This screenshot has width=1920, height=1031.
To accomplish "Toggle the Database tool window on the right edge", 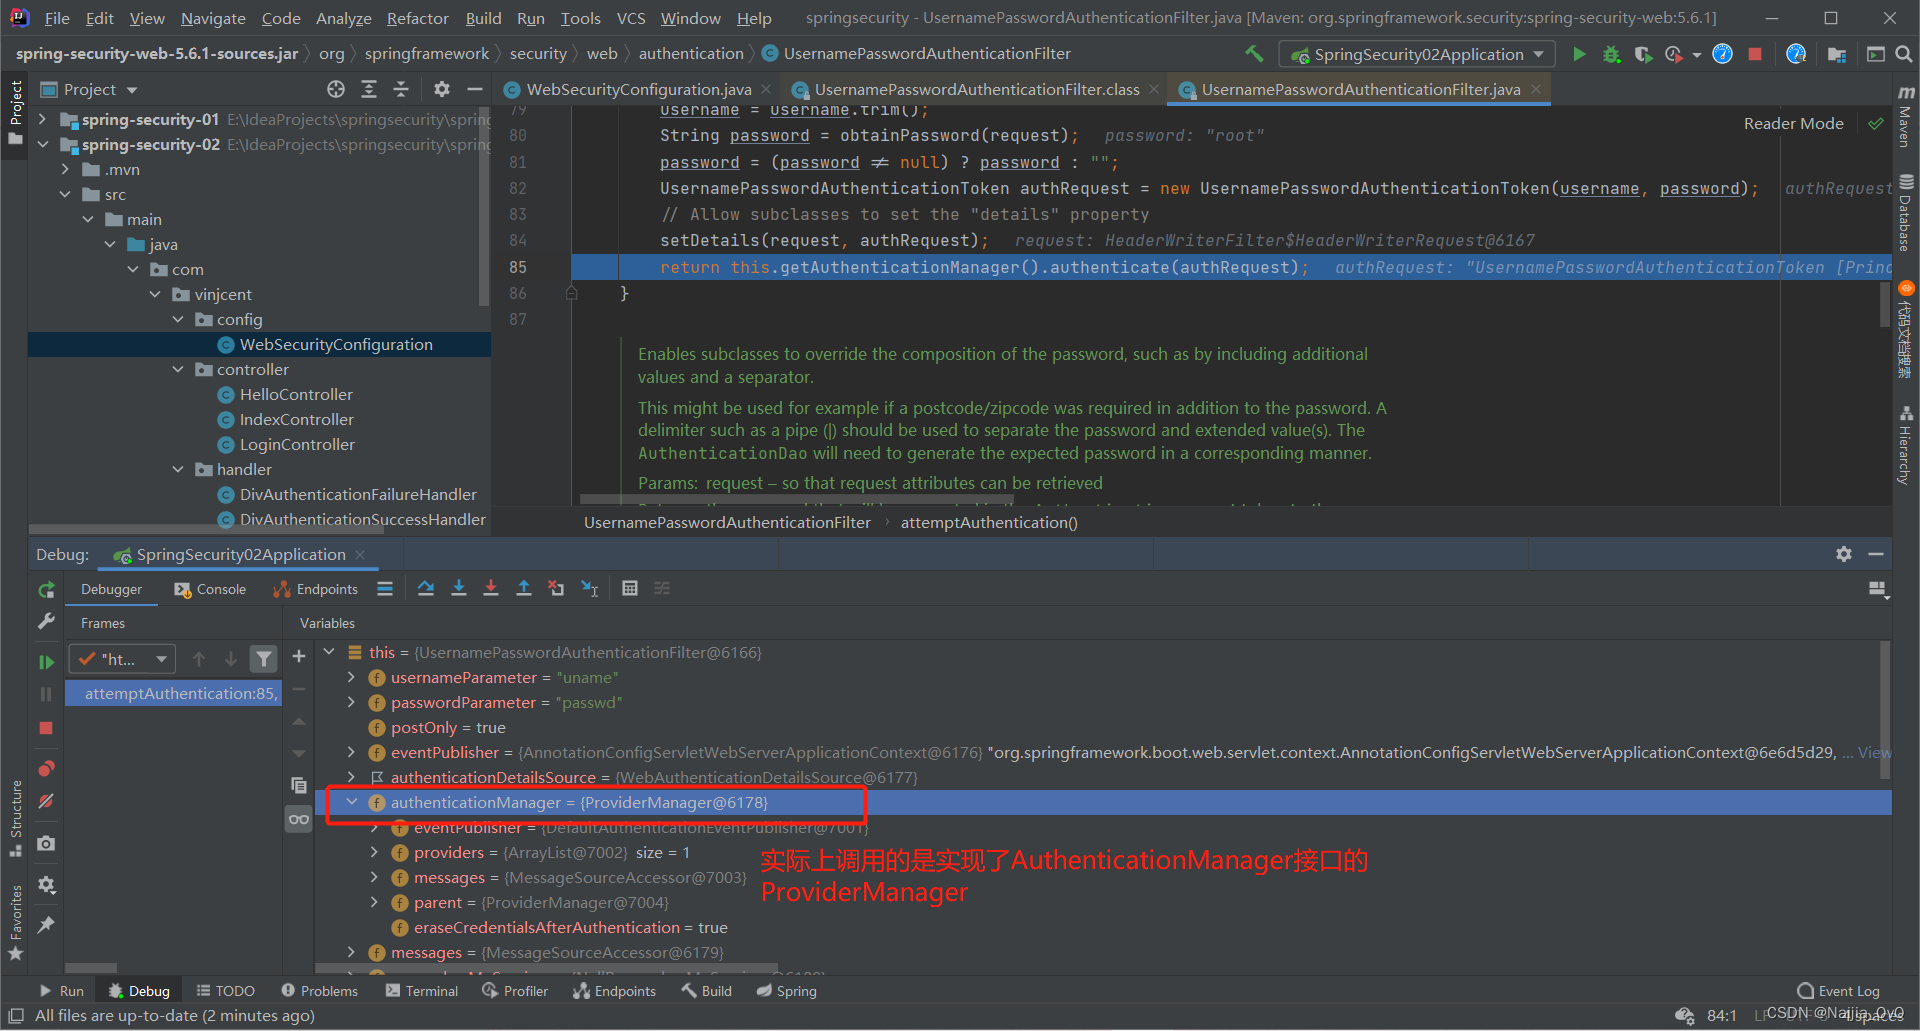I will click(x=1905, y=213).
